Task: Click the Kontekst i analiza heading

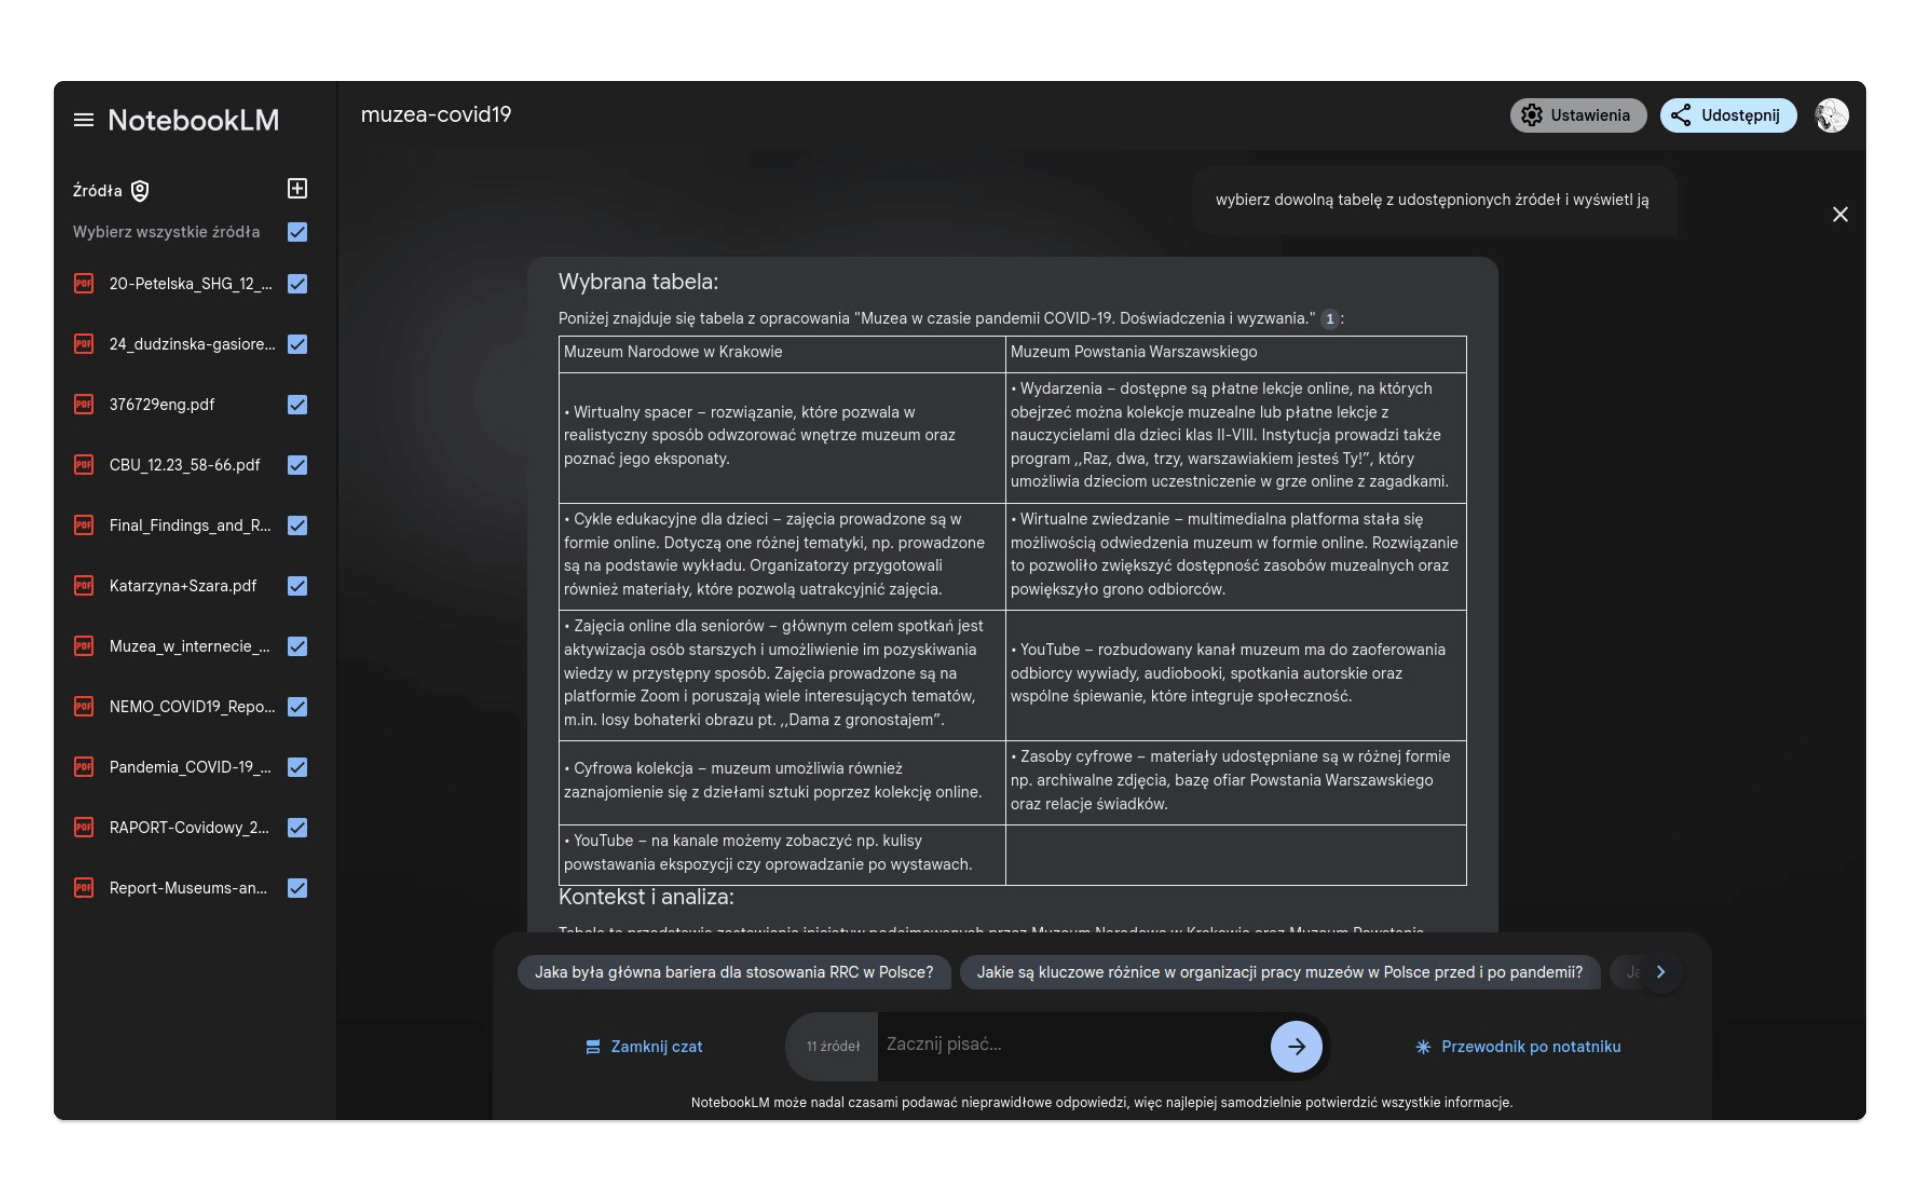Action: pyautogui.click(x=646, y=897)
